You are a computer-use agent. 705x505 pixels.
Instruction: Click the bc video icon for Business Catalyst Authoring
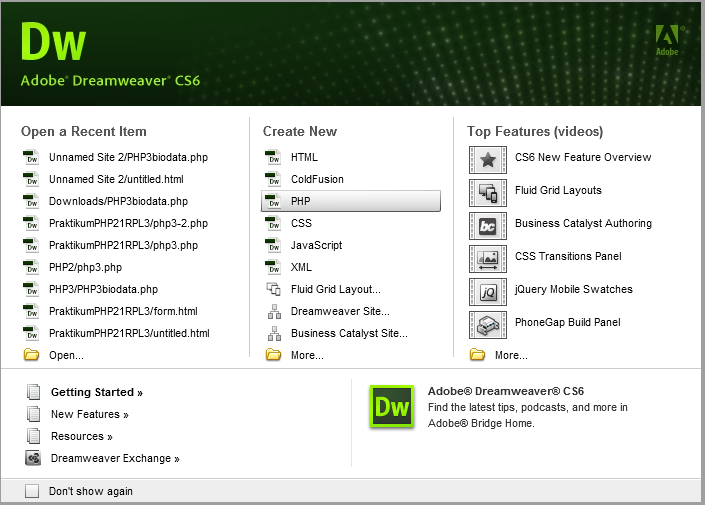[x=488, y=226]
